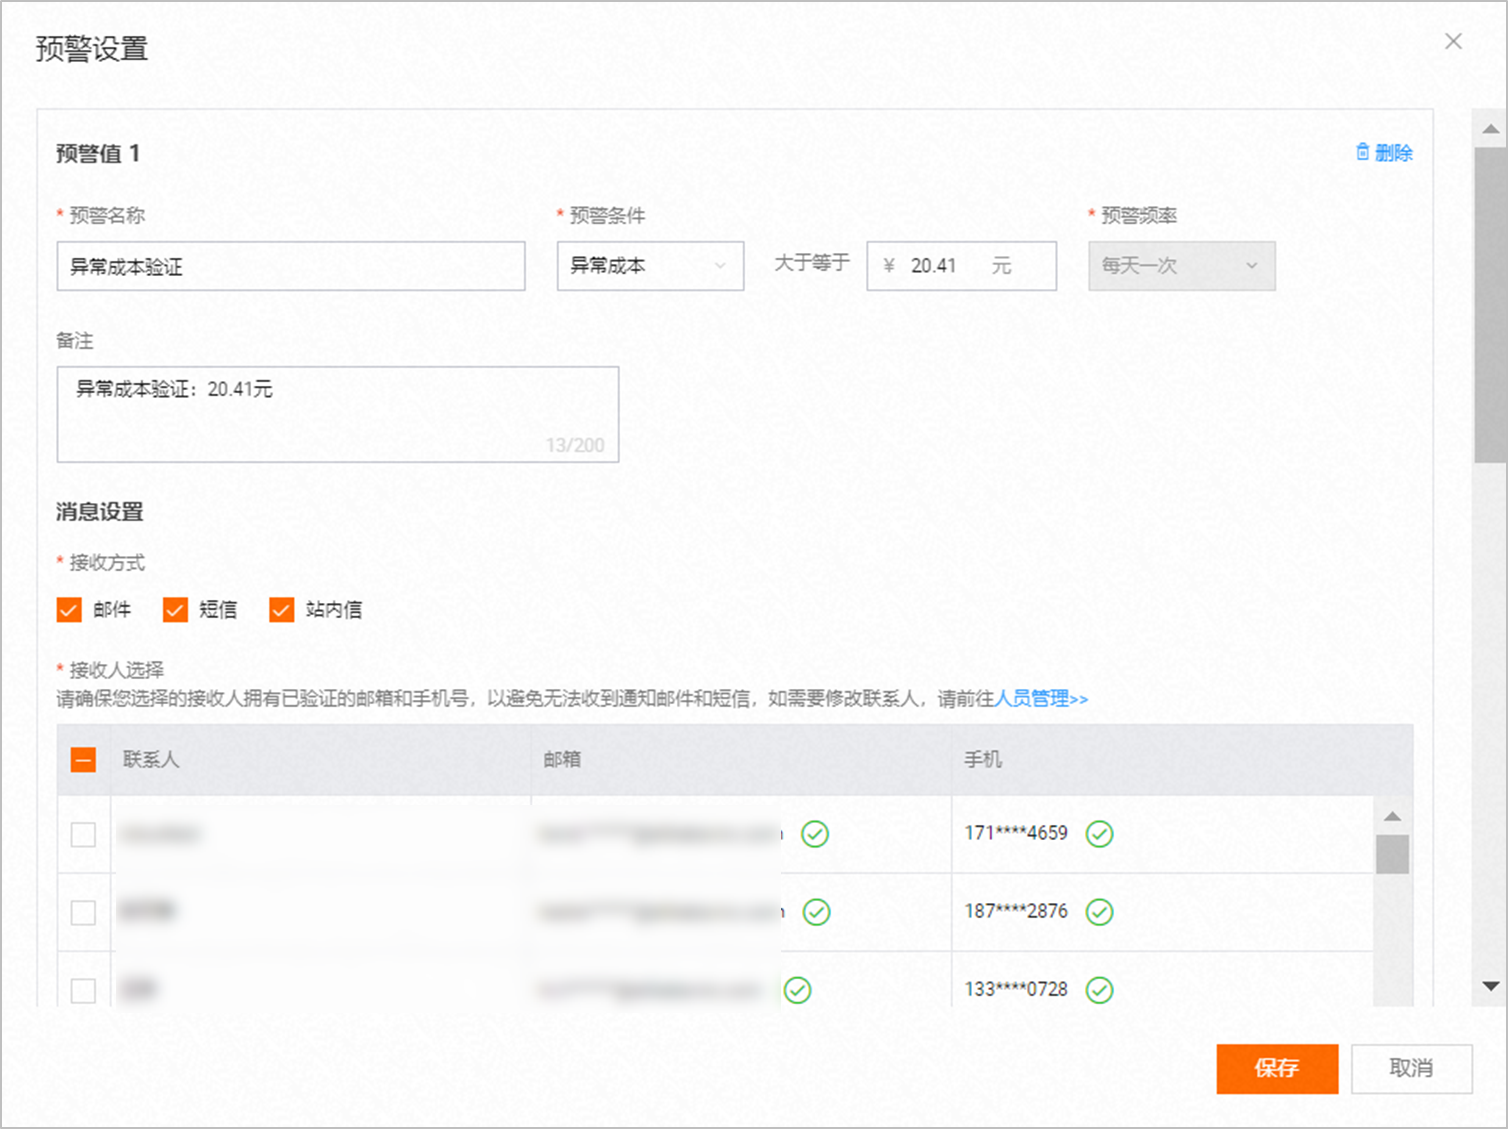
Task: Click the verified check icon beside phone 133****0728
Action: tap(1100, 990)
